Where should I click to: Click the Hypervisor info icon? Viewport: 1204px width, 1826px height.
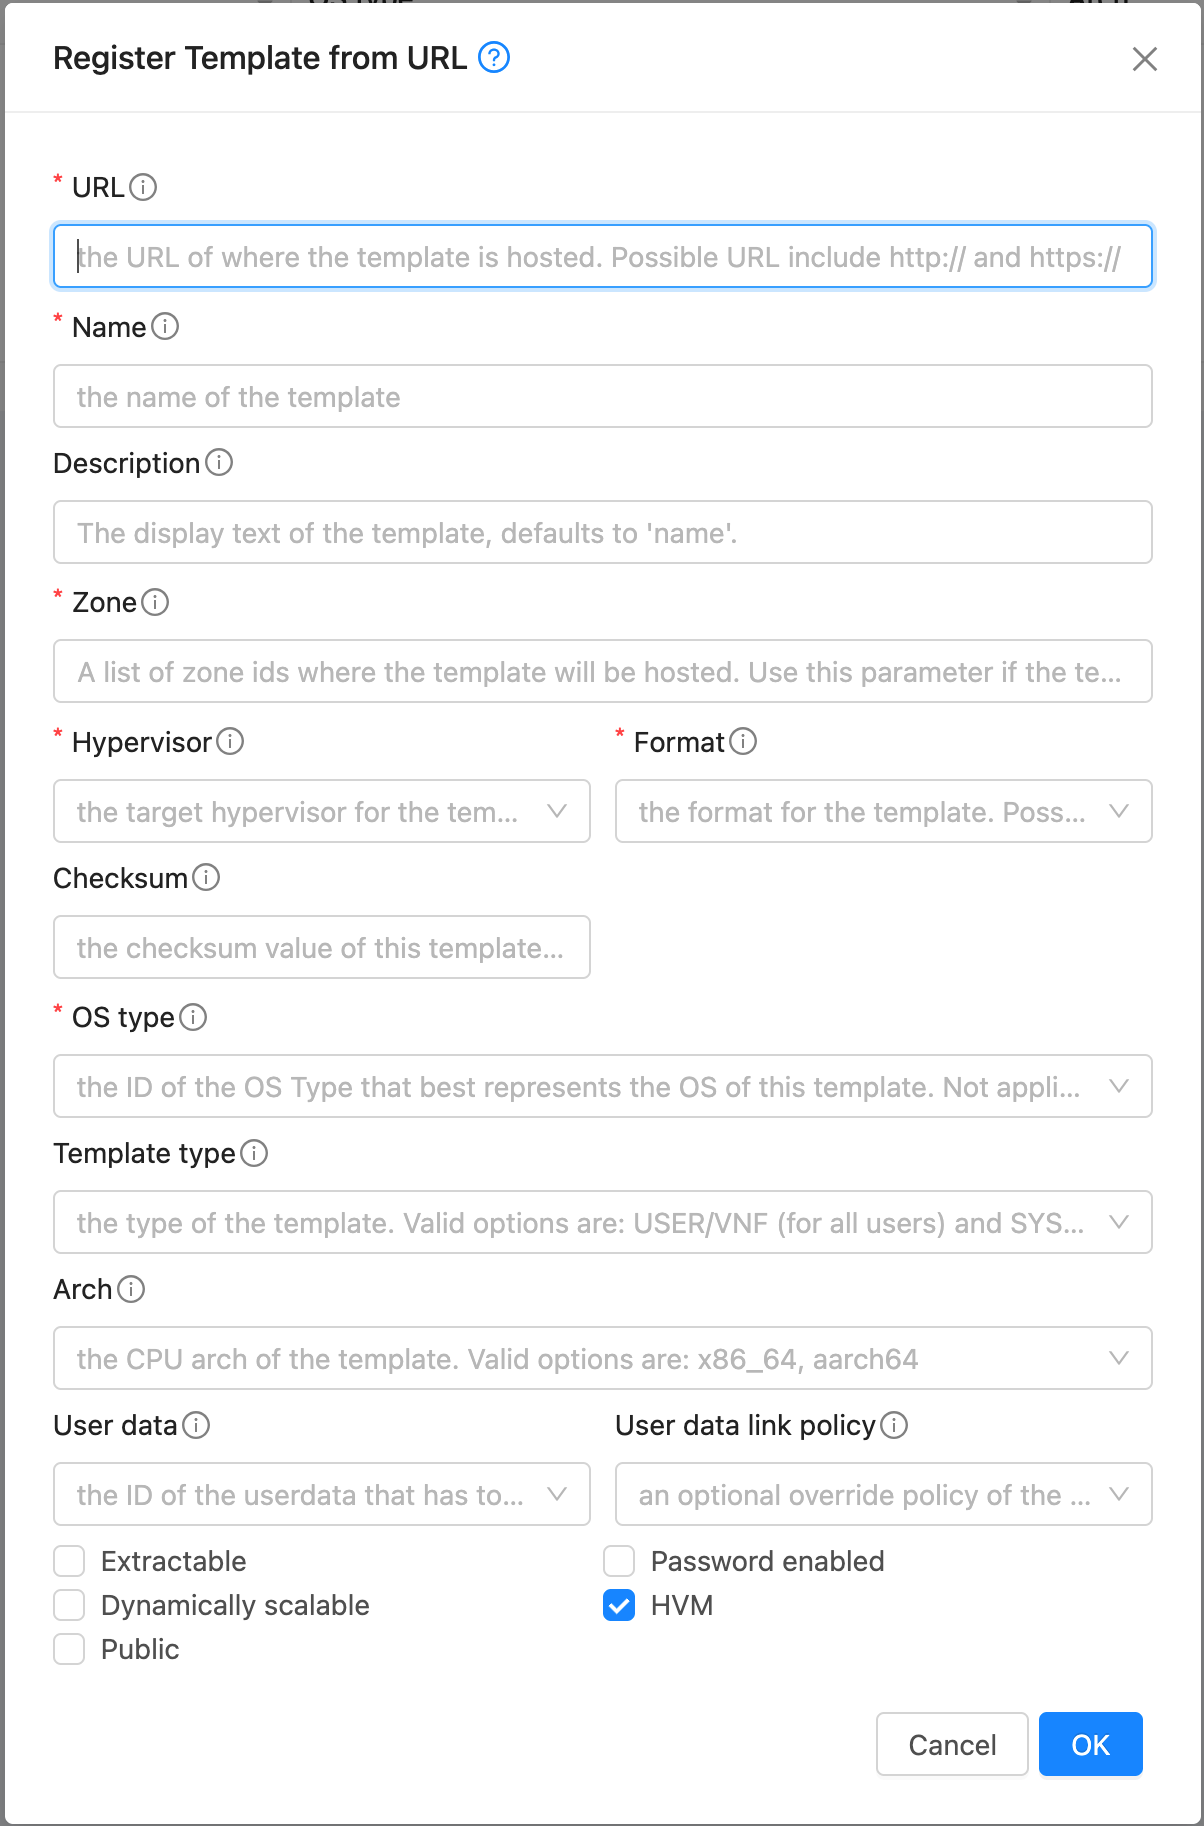click(x=231, y=742)
